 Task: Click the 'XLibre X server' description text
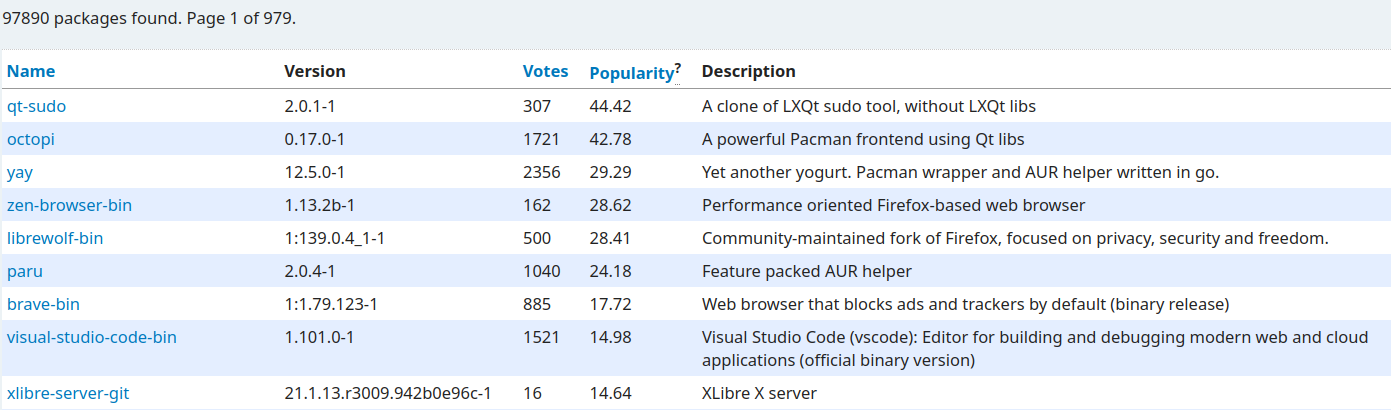click(759, 393)
